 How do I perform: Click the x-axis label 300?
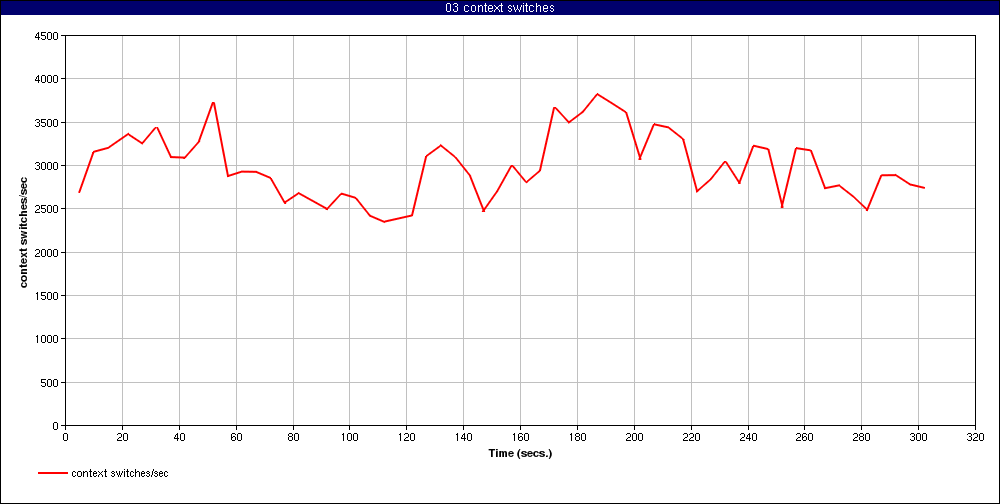(918, 437)
